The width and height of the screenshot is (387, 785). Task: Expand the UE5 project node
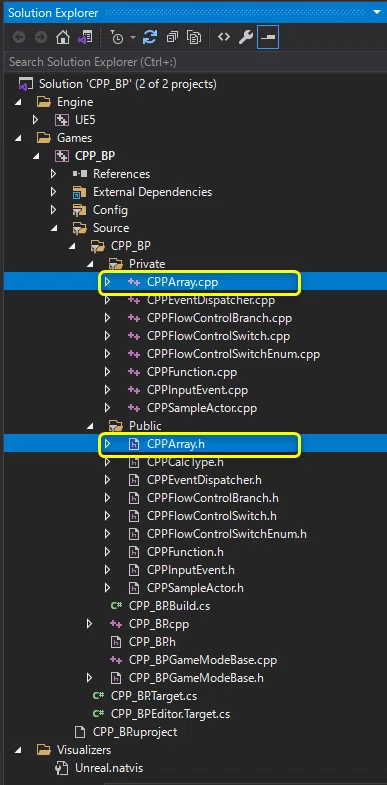(x=35, y=120)
